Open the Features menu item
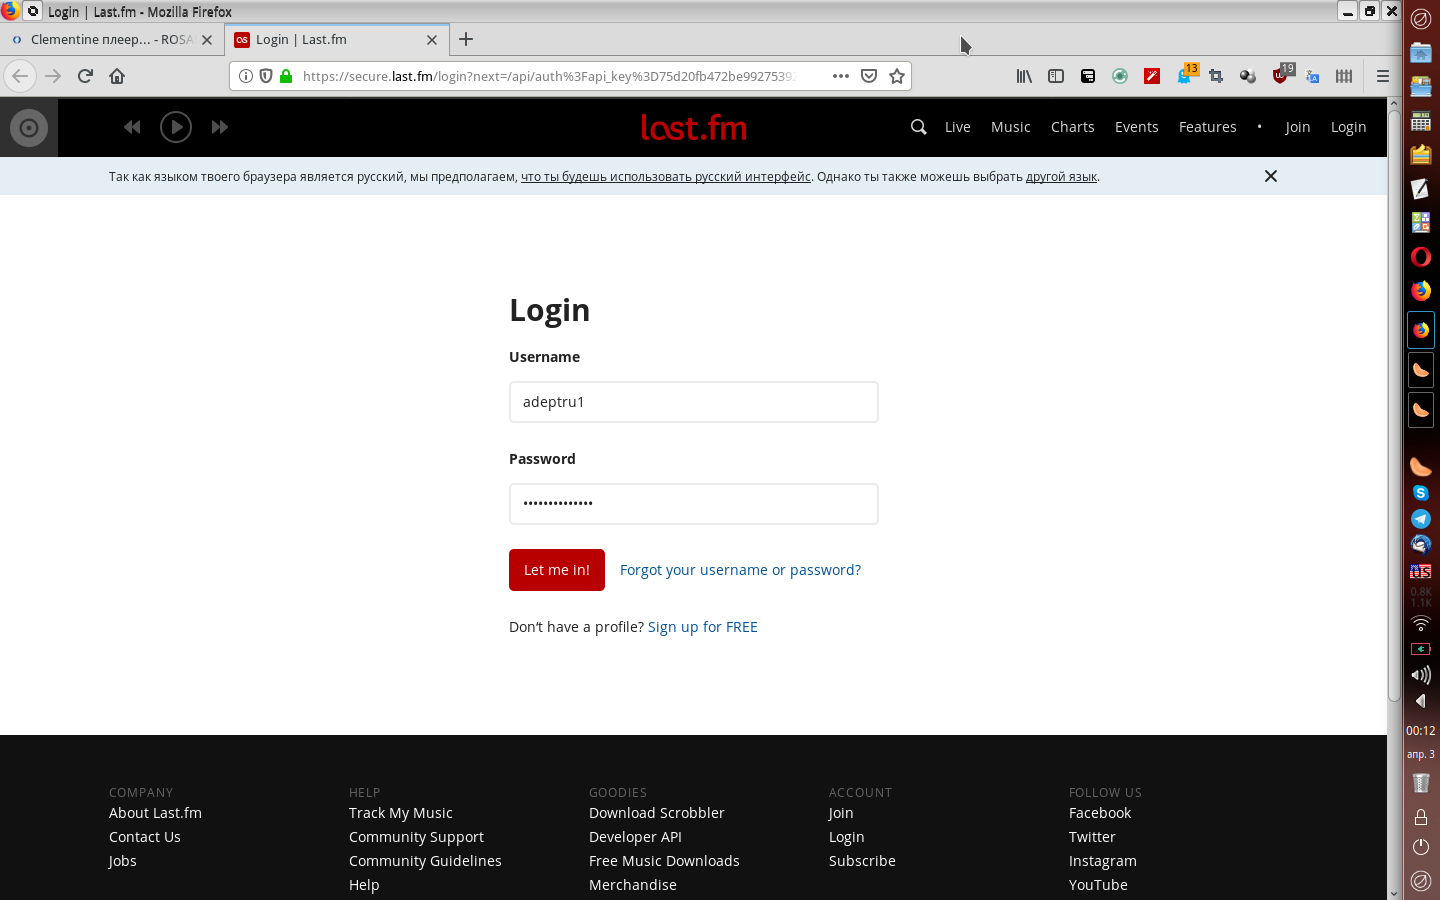Screen dimensions: 1440x900 click(x=1208, y=127)
